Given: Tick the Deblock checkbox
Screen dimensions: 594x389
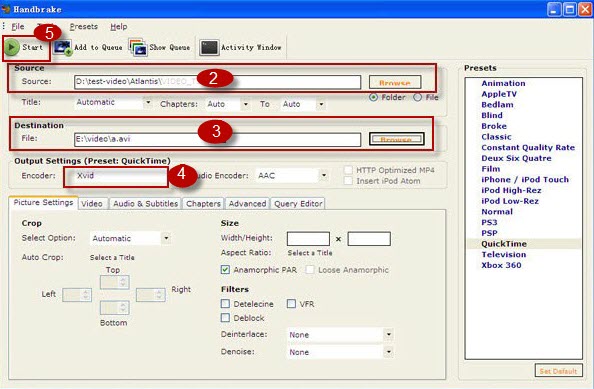Looking at the screenshot, I should (225, 317).
